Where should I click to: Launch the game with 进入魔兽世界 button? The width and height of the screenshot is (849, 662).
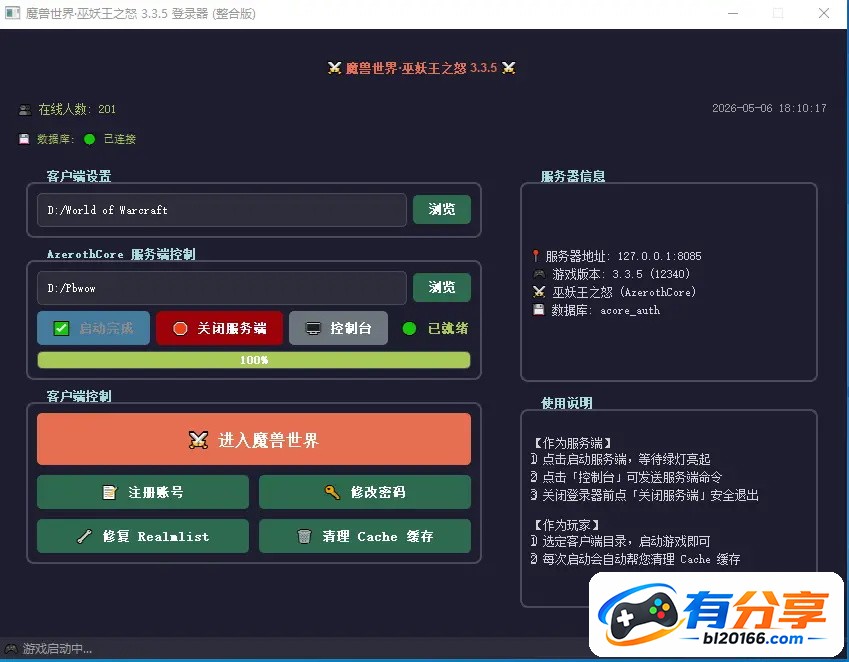(253, 439)
